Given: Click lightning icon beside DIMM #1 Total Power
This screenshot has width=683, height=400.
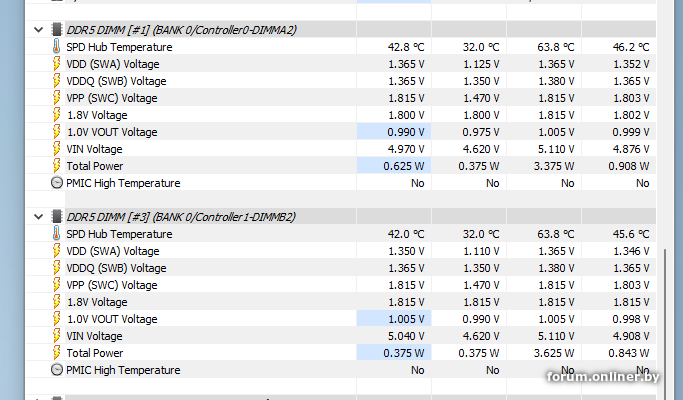Looking at the screenshot, I should pyautogui.click(x=56, y=166).
